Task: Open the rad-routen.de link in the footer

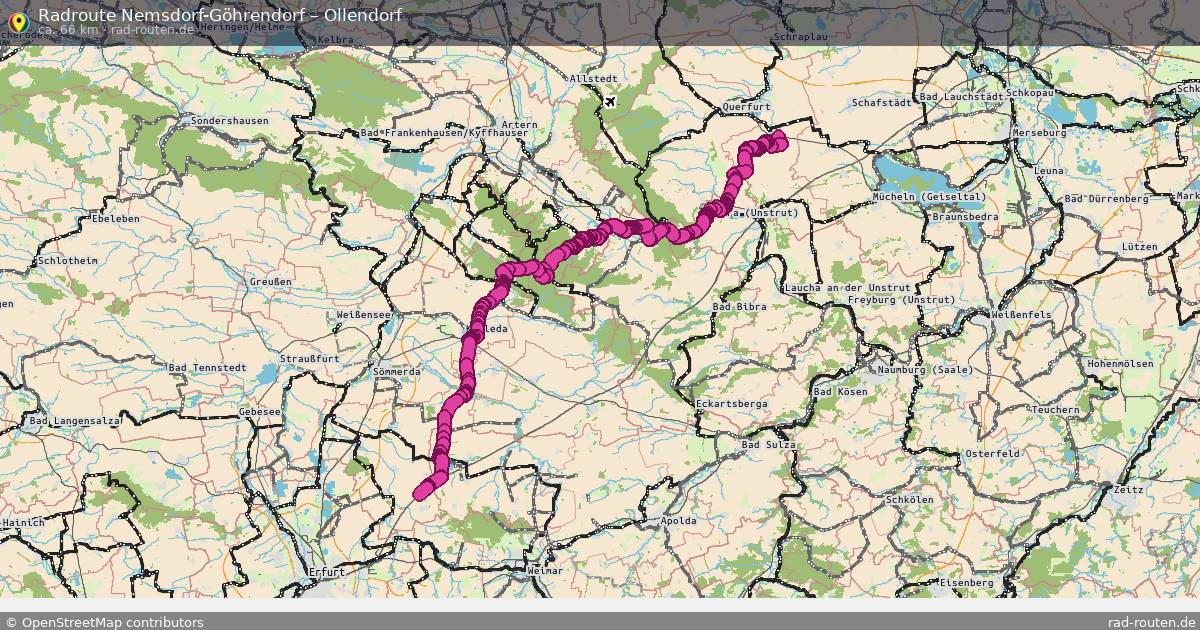Action: (1152, 622)
